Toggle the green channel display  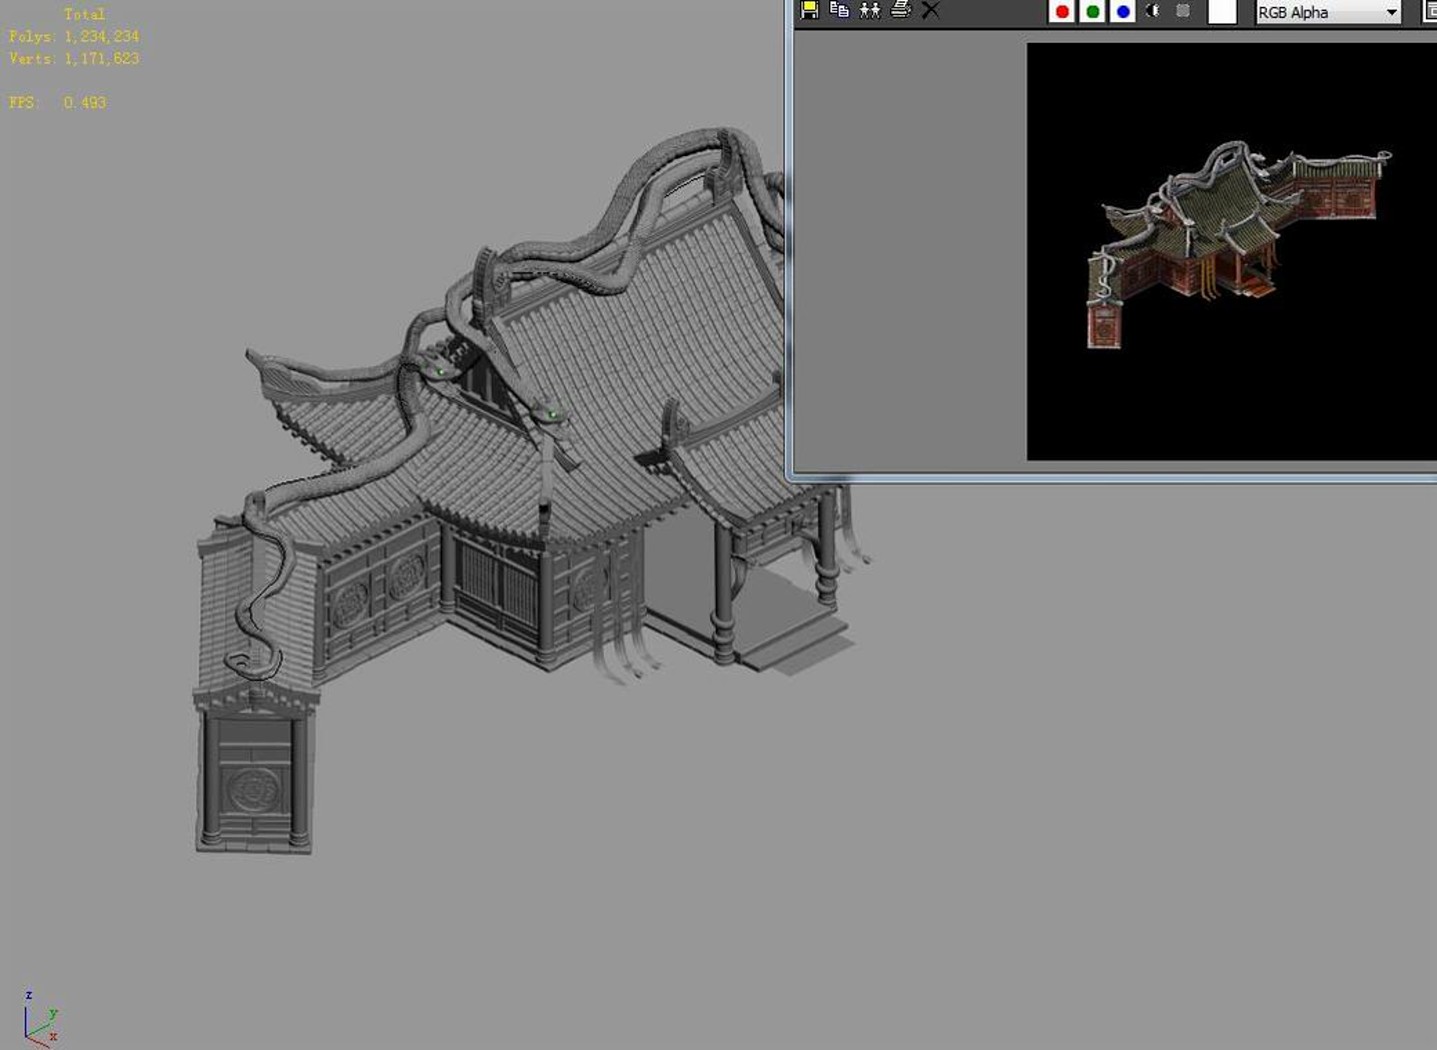click(x=1092, y=11)
